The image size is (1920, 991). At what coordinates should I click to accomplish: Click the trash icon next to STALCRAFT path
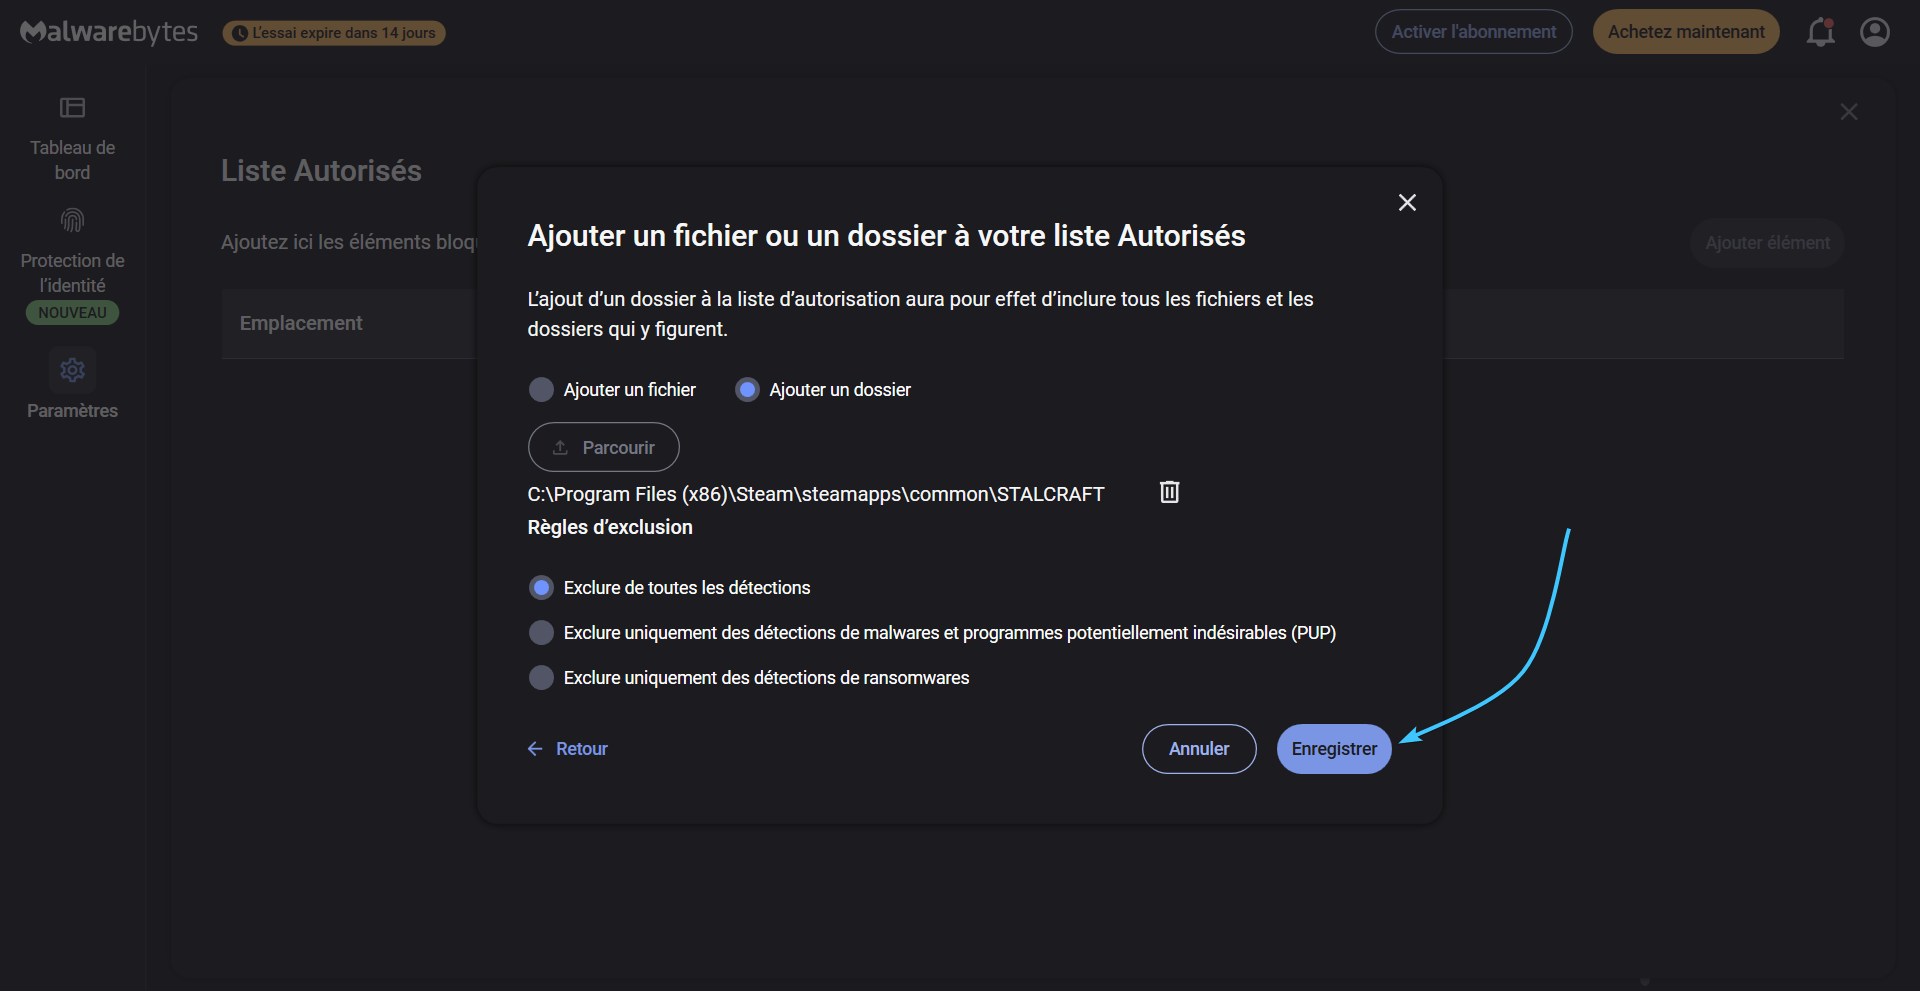coord(1169,492)
